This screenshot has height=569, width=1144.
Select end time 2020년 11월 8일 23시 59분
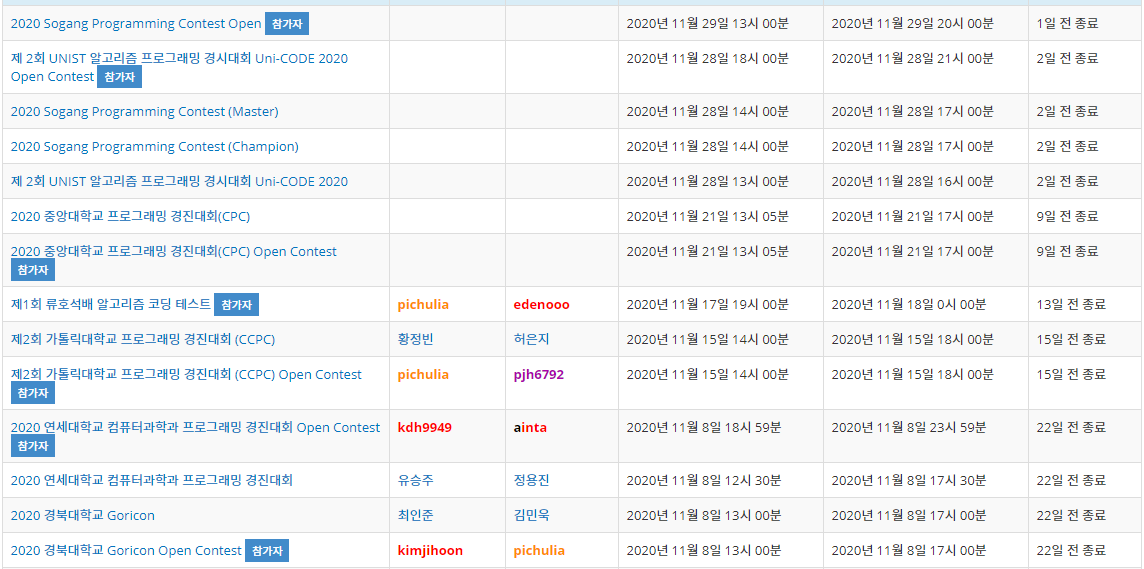pos(909,427)
